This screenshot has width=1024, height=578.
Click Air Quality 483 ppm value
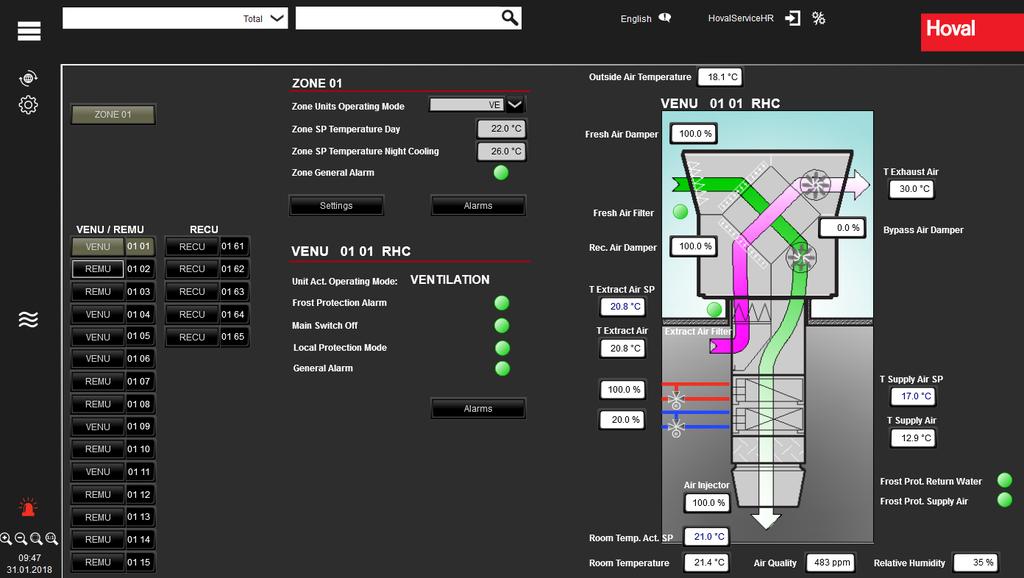(831, 562)
